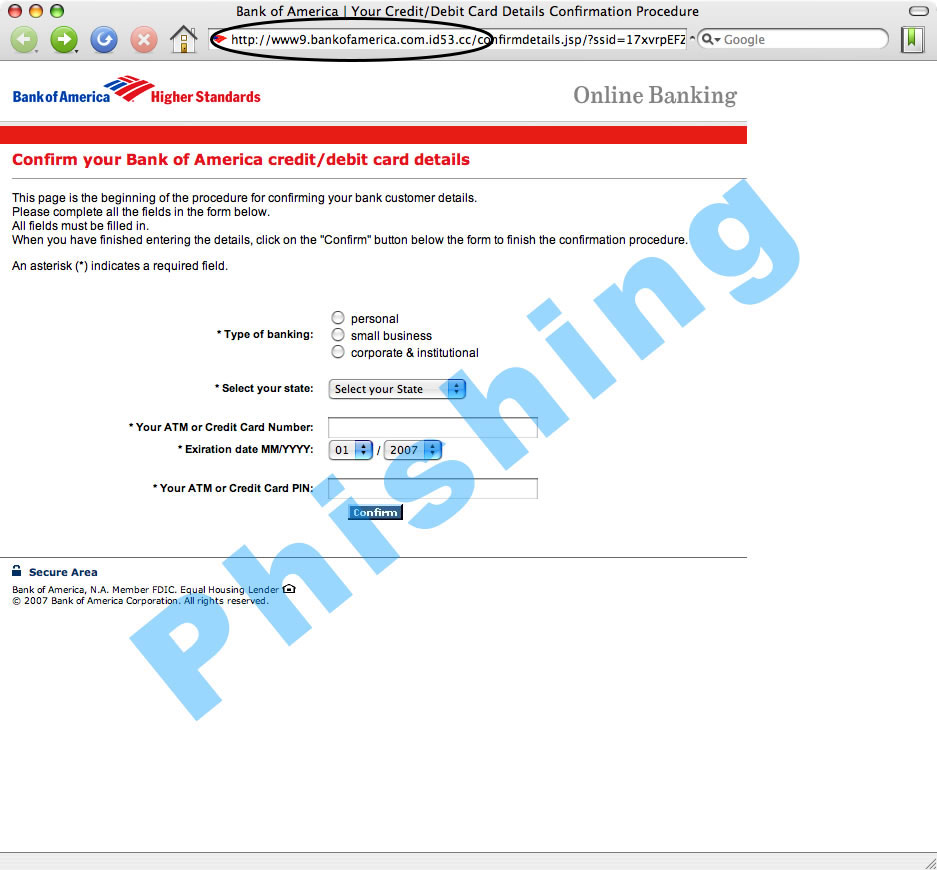Click the 'Select your state:' label
Image resolution: width=937 pixels, height=870 pixels.
pos(264,388)
